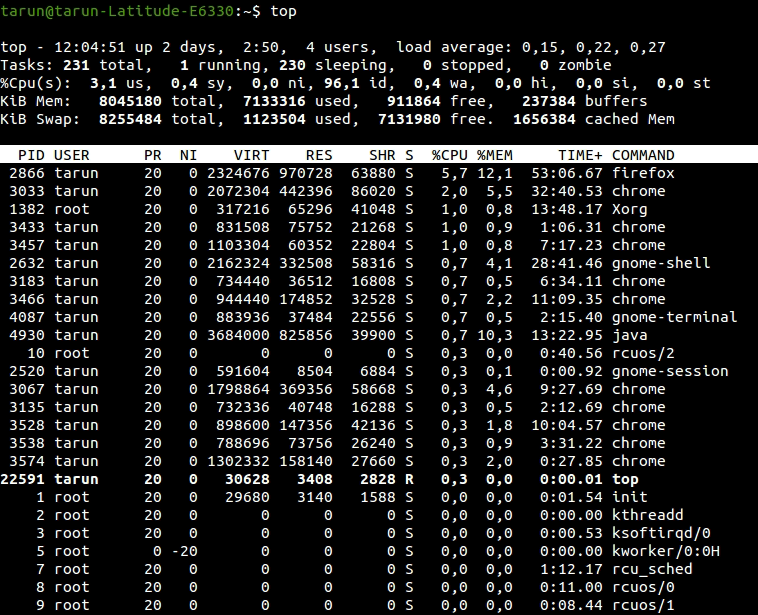Select the init process row
This screenshot has height=615, width=758.
tap(379, 497)
